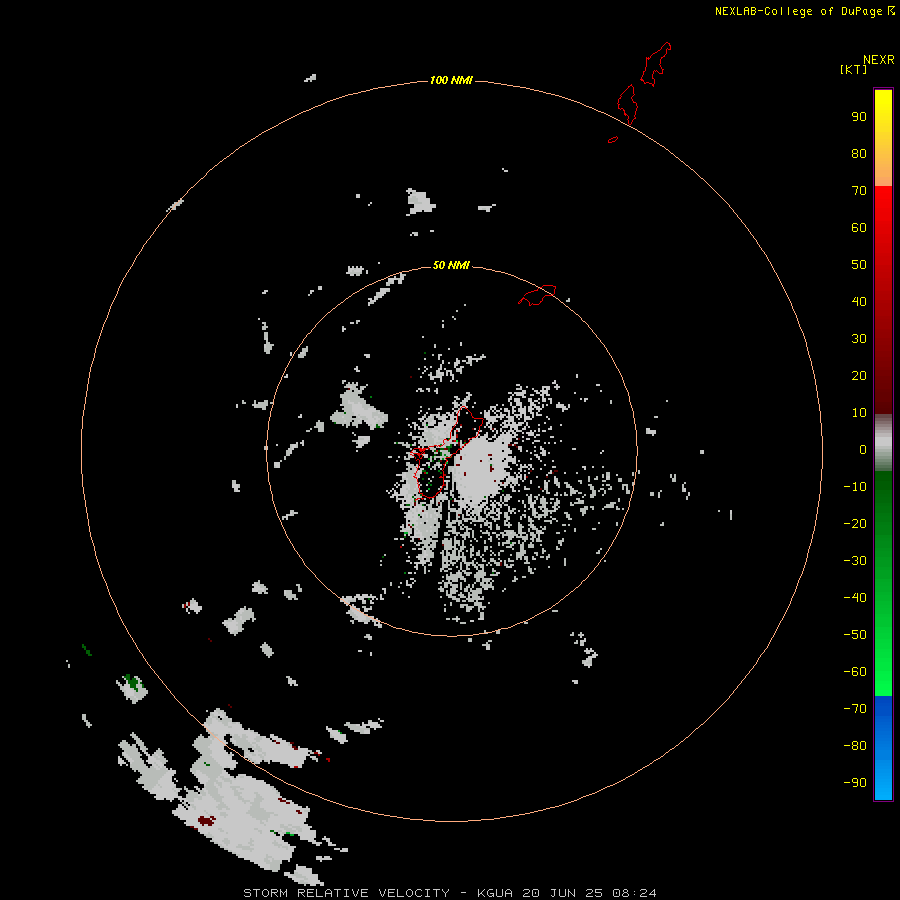The width and height of the screenshot is (900, 900).
Task: Select the 50 NMI range ring label
Action: [451, 265]
